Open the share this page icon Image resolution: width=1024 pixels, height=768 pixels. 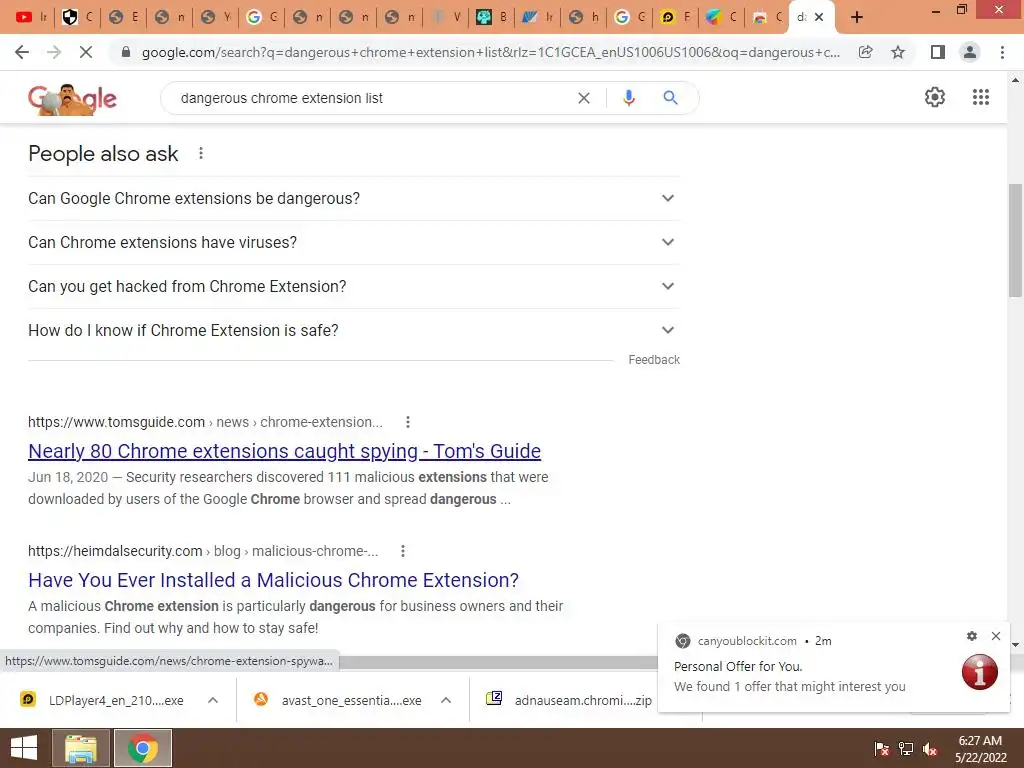coord(865,52)
